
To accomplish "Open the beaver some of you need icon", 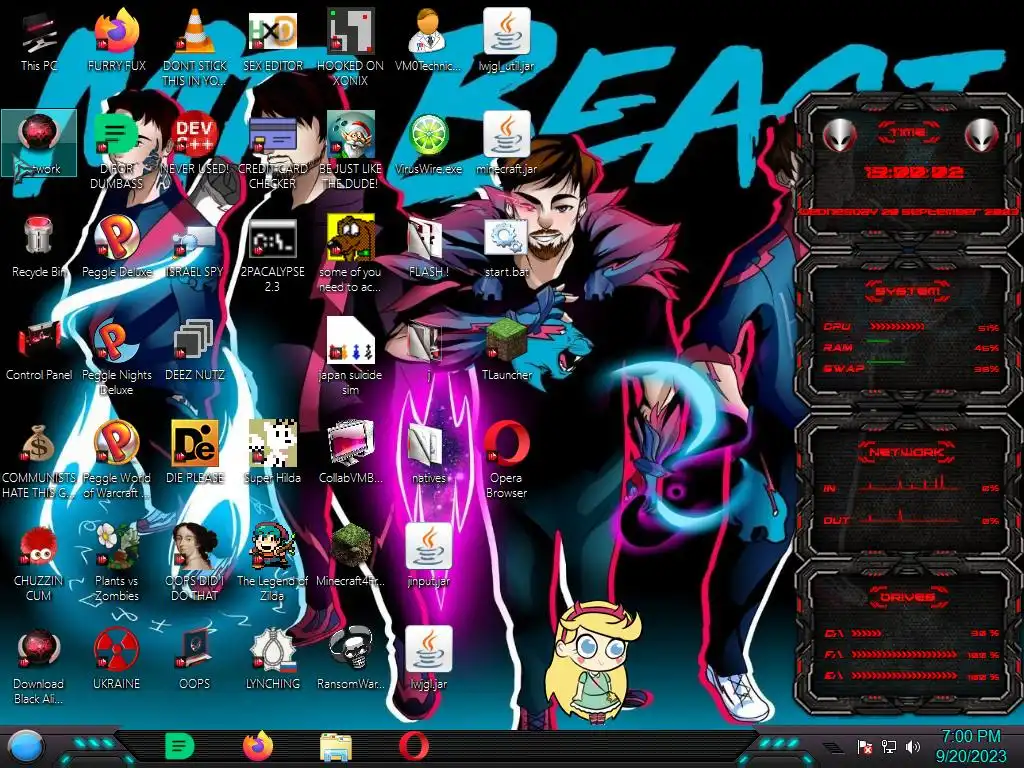I will click(x=350, y=253).
